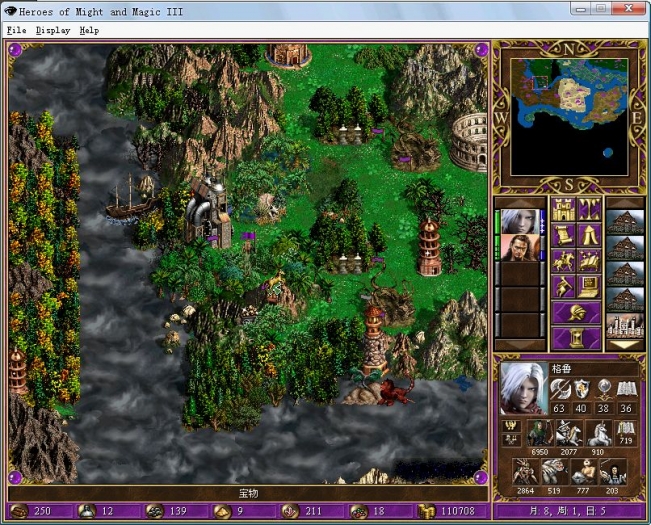Click the hero list down arrow

(520, 345)
